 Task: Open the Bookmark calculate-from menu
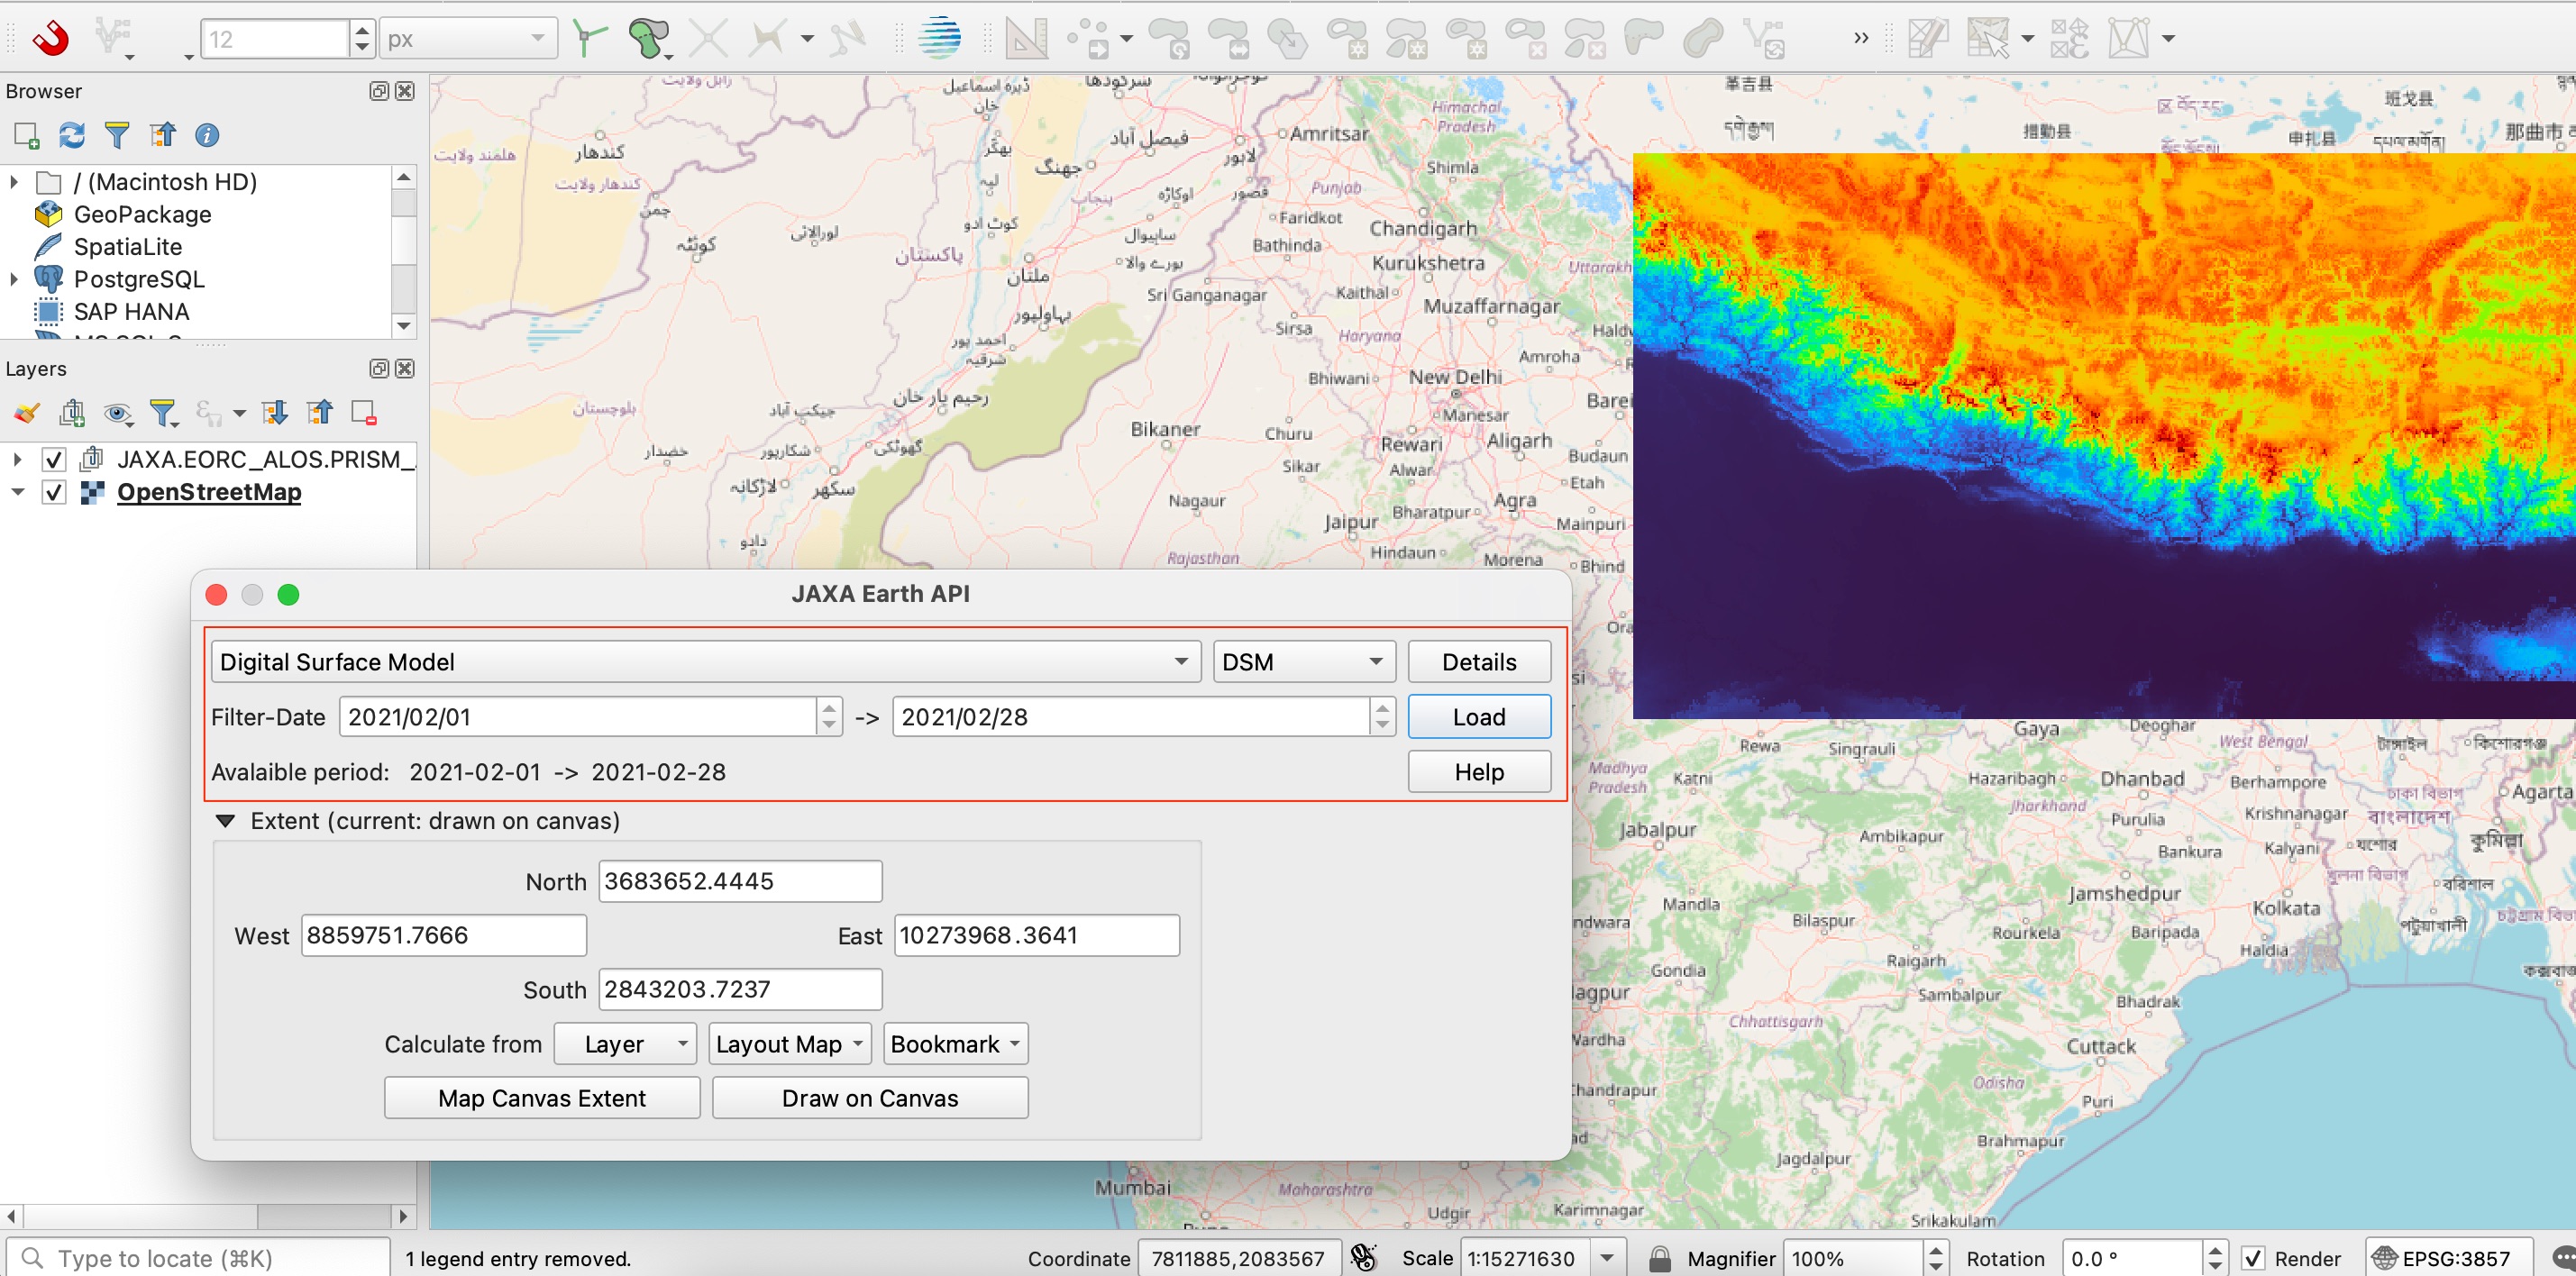[955, 1044]
